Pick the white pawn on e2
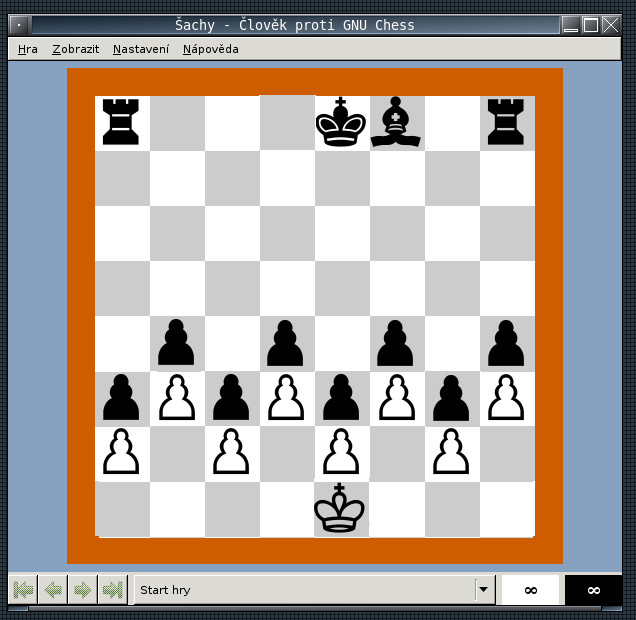 pos(341,451)
